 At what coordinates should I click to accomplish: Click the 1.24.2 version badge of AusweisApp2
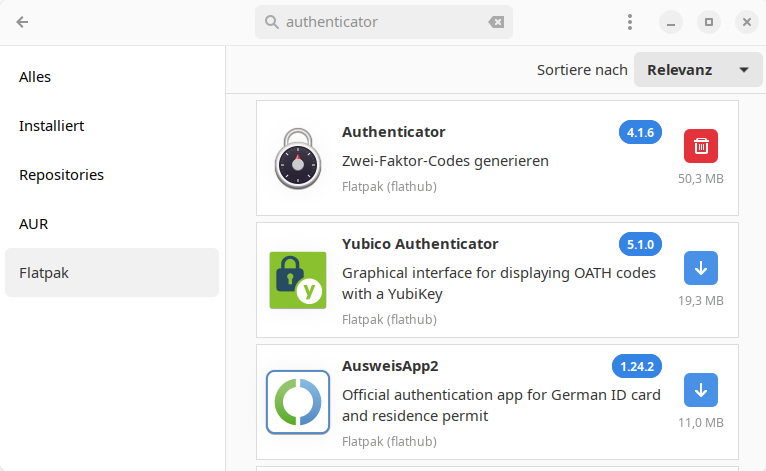coord(637,366)
